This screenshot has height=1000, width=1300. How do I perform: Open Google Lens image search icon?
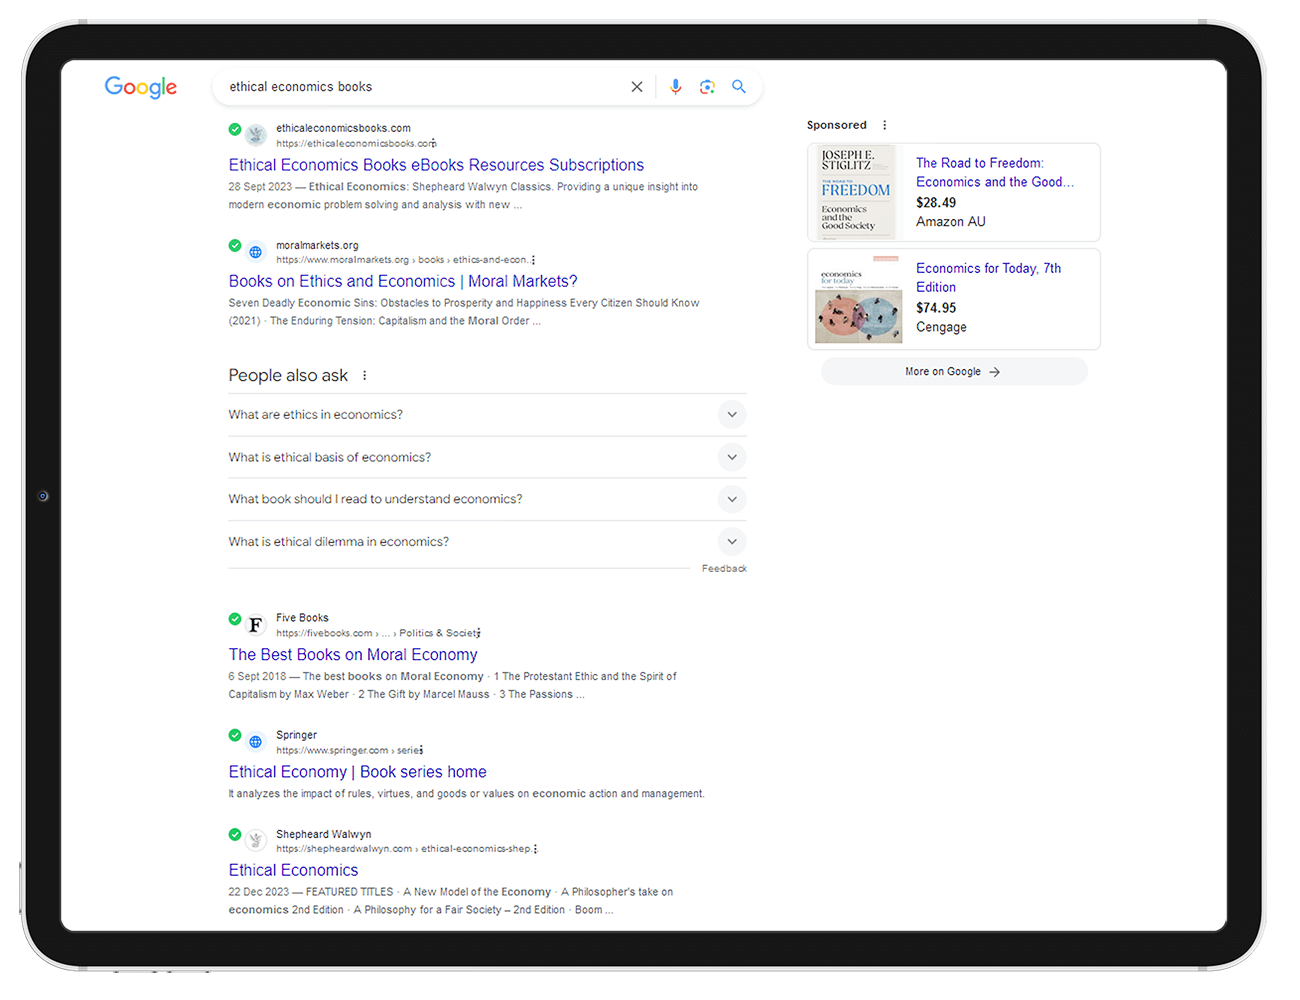click(707, 87)
